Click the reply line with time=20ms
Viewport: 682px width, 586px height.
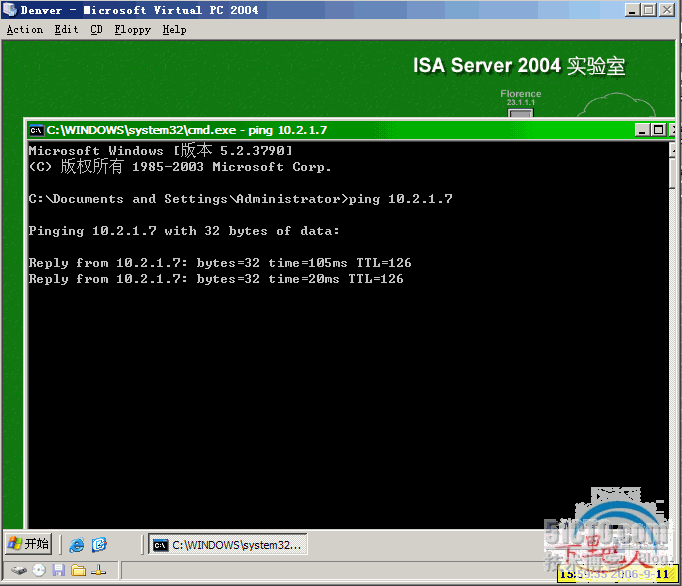216,279
